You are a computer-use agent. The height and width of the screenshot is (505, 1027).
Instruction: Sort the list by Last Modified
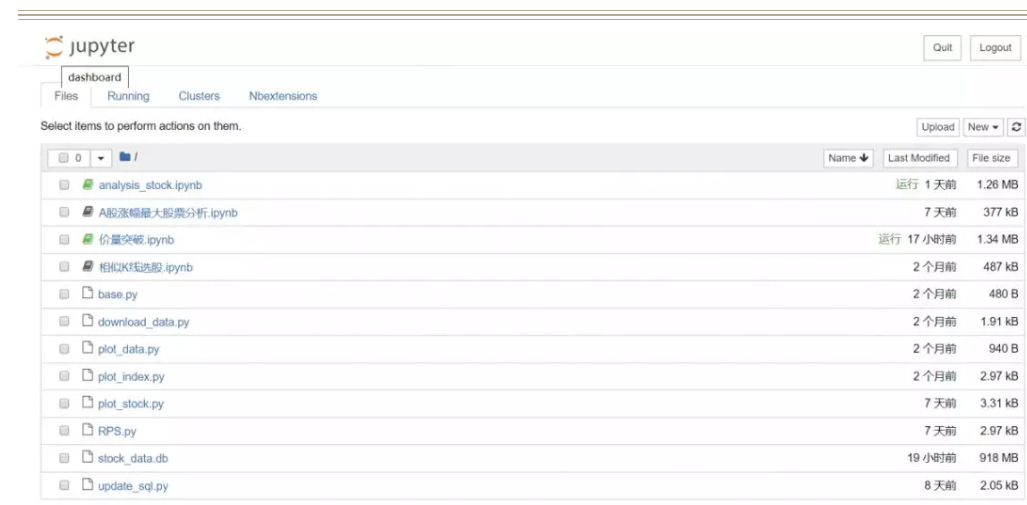tap(919, 158)
